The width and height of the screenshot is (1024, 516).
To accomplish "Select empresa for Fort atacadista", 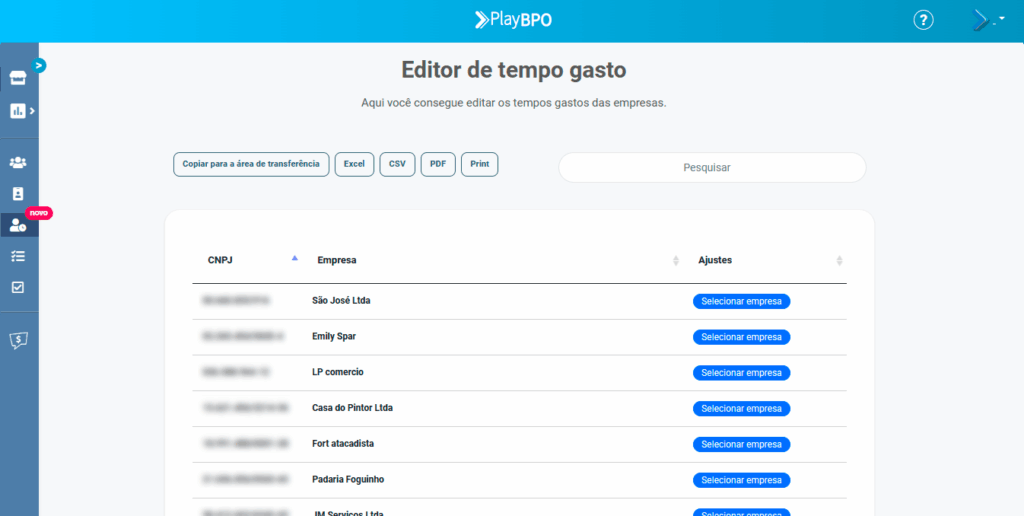I will point(741,444).
